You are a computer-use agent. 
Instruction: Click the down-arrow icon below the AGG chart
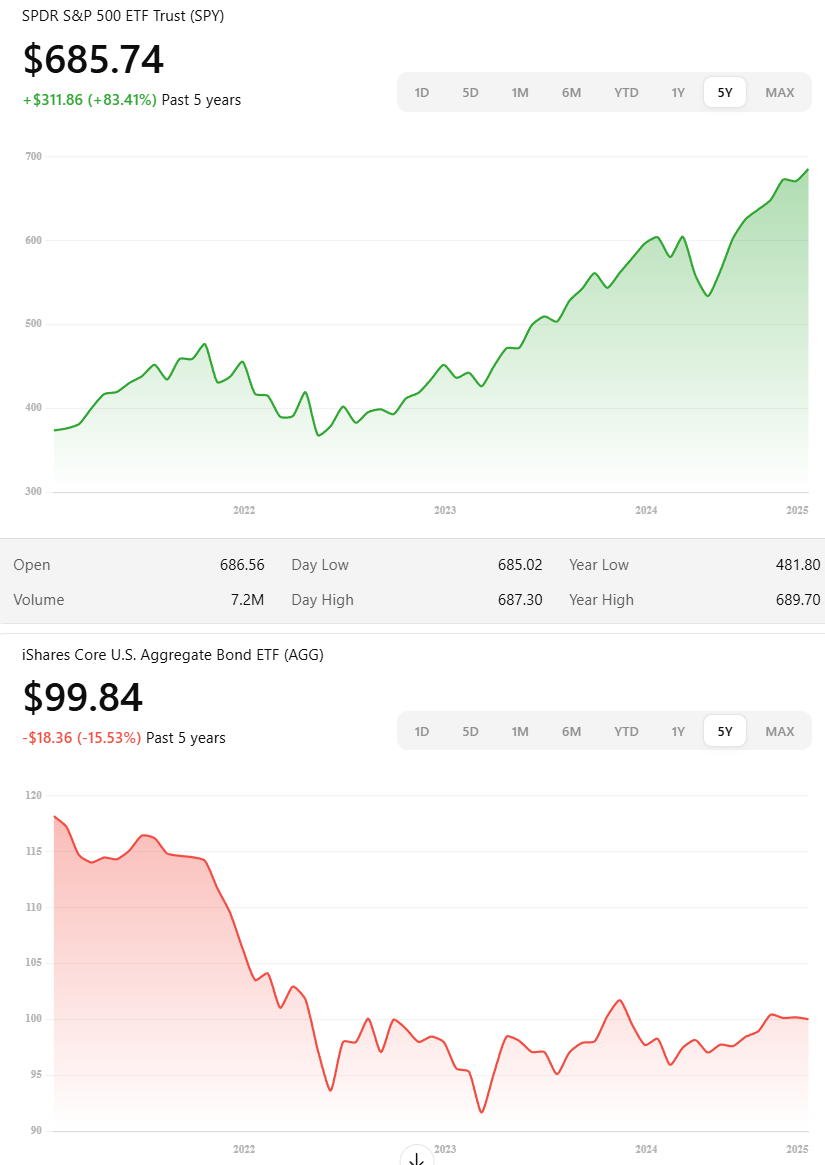pyautogui.click(x=416, y=1158)
